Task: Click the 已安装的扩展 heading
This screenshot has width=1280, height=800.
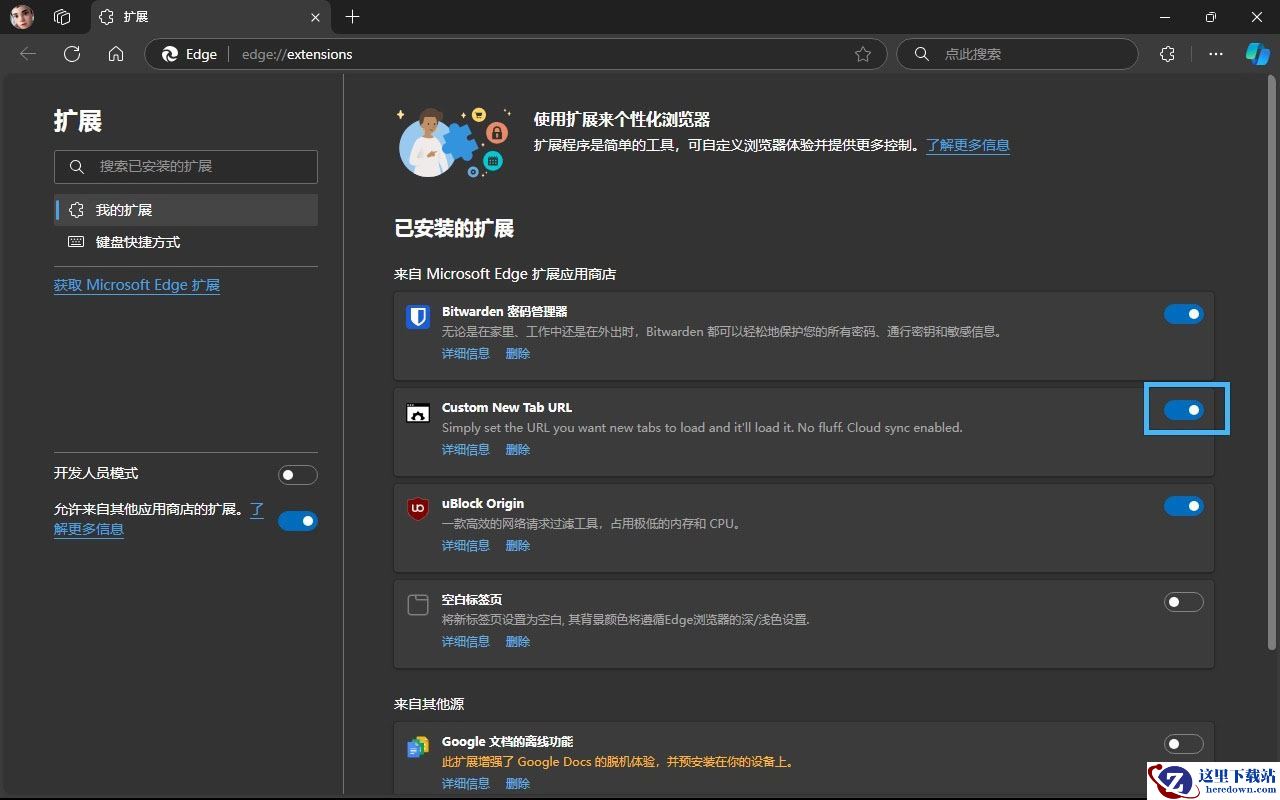Action: 454,228
